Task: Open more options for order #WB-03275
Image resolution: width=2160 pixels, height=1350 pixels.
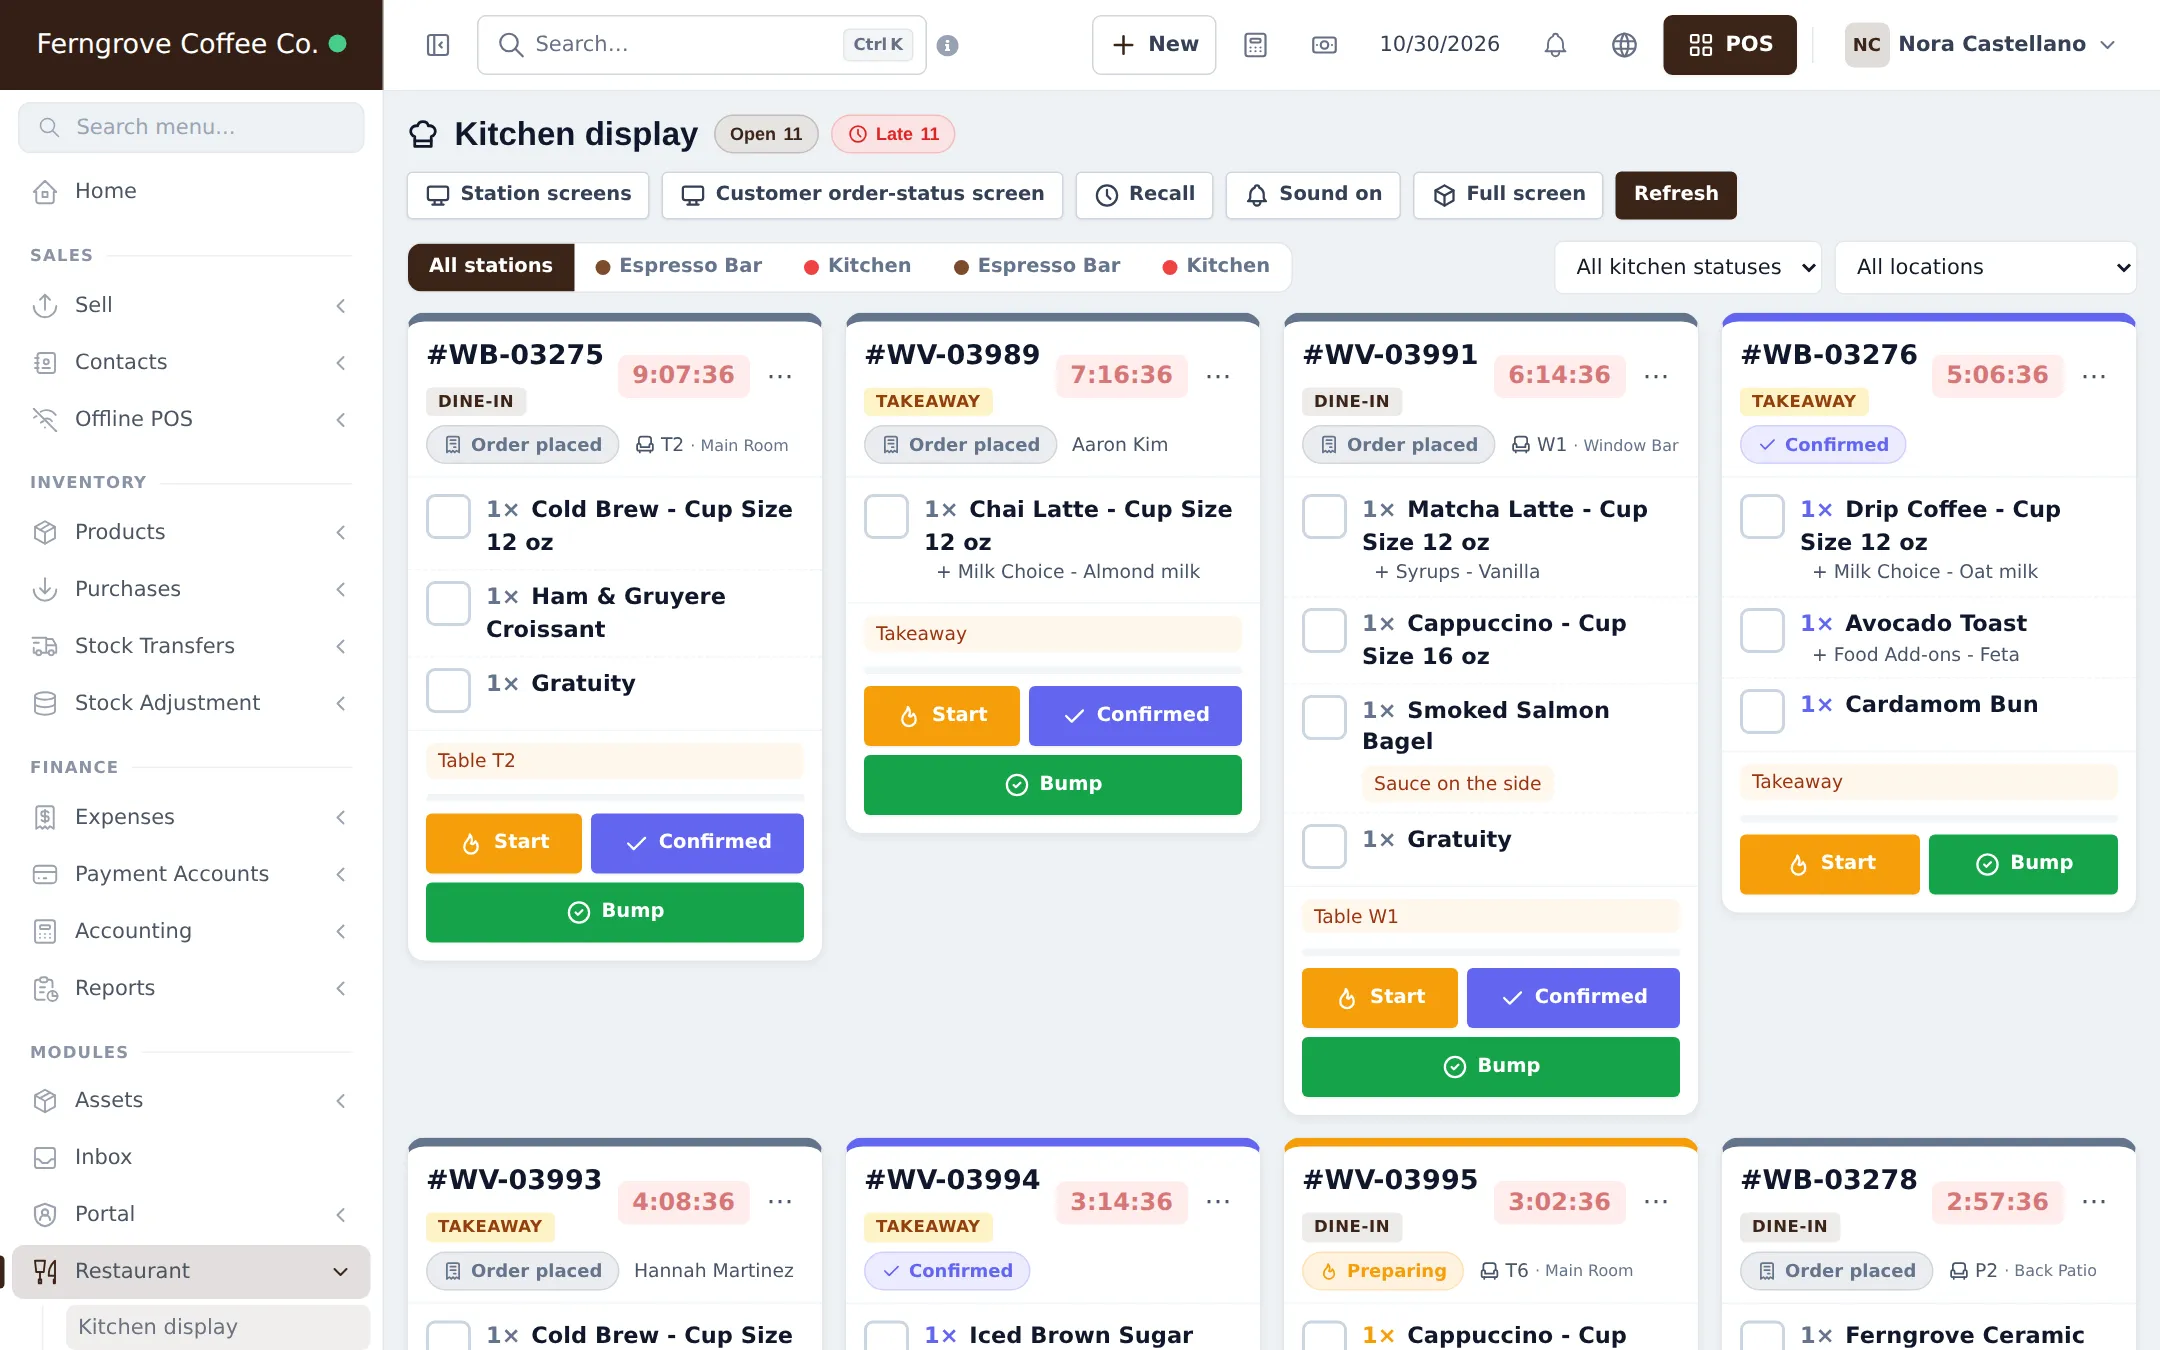Action: coord(780,376)
